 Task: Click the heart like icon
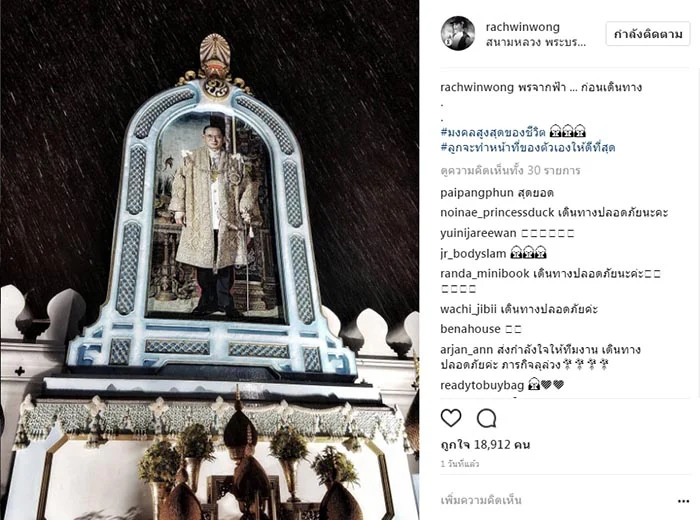pos(451,418)
